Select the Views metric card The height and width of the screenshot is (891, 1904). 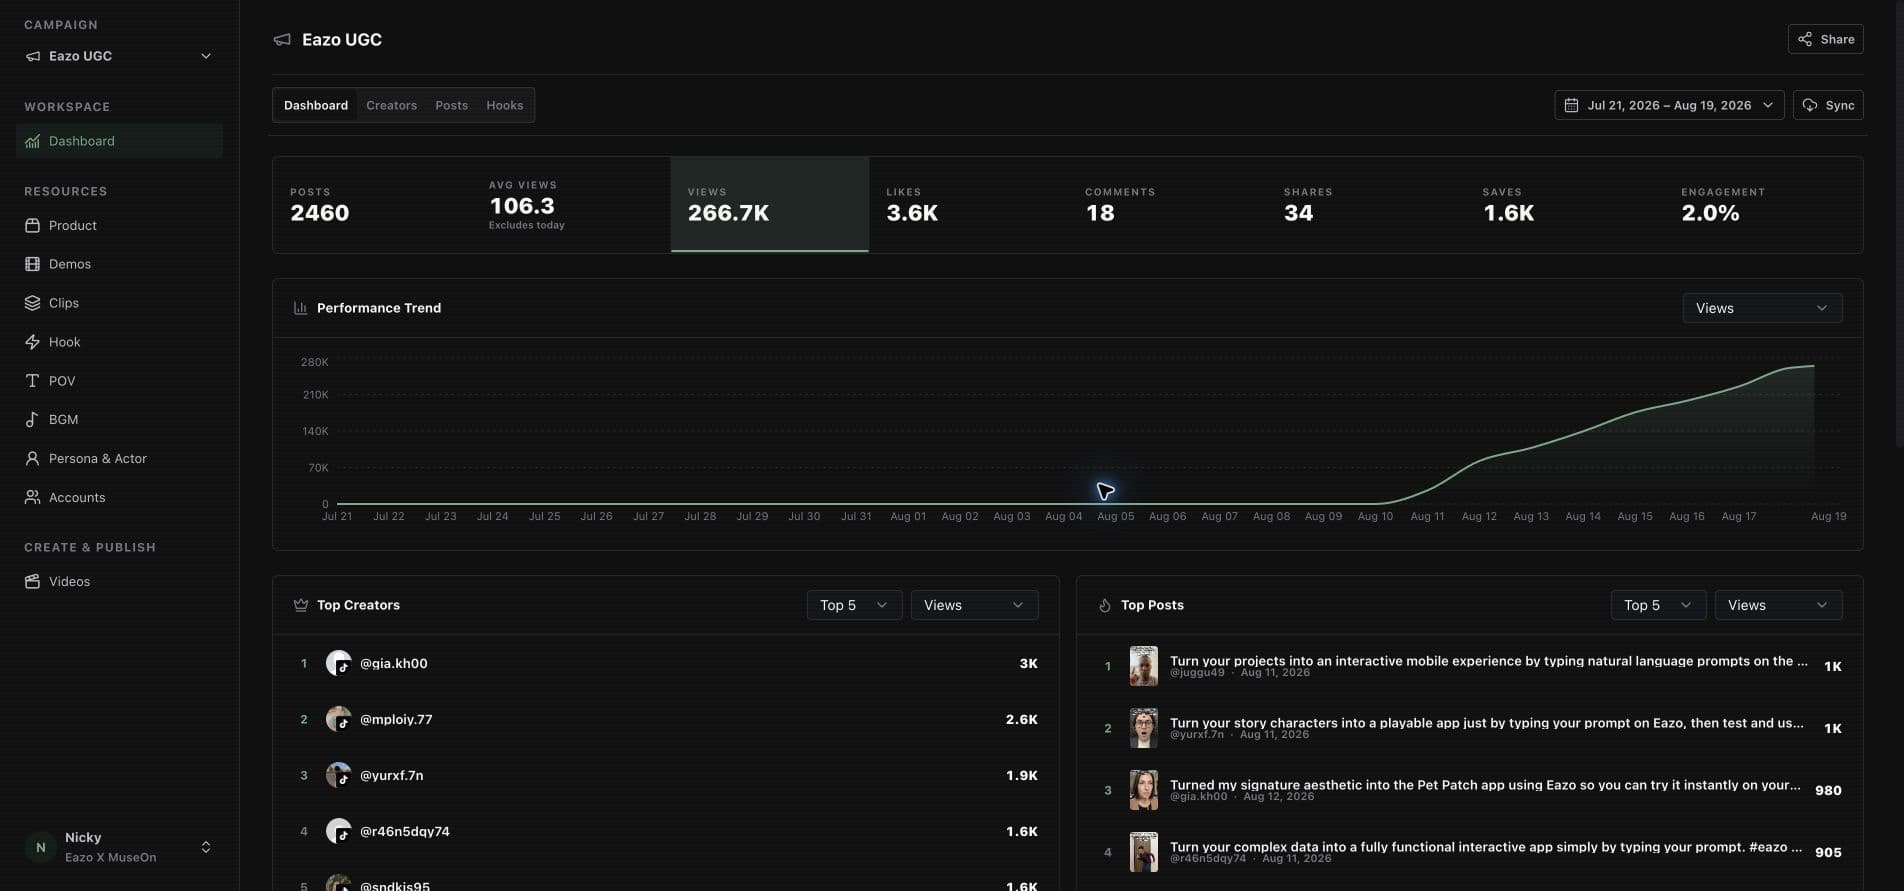pyautogui.click(x=769, y=204)
